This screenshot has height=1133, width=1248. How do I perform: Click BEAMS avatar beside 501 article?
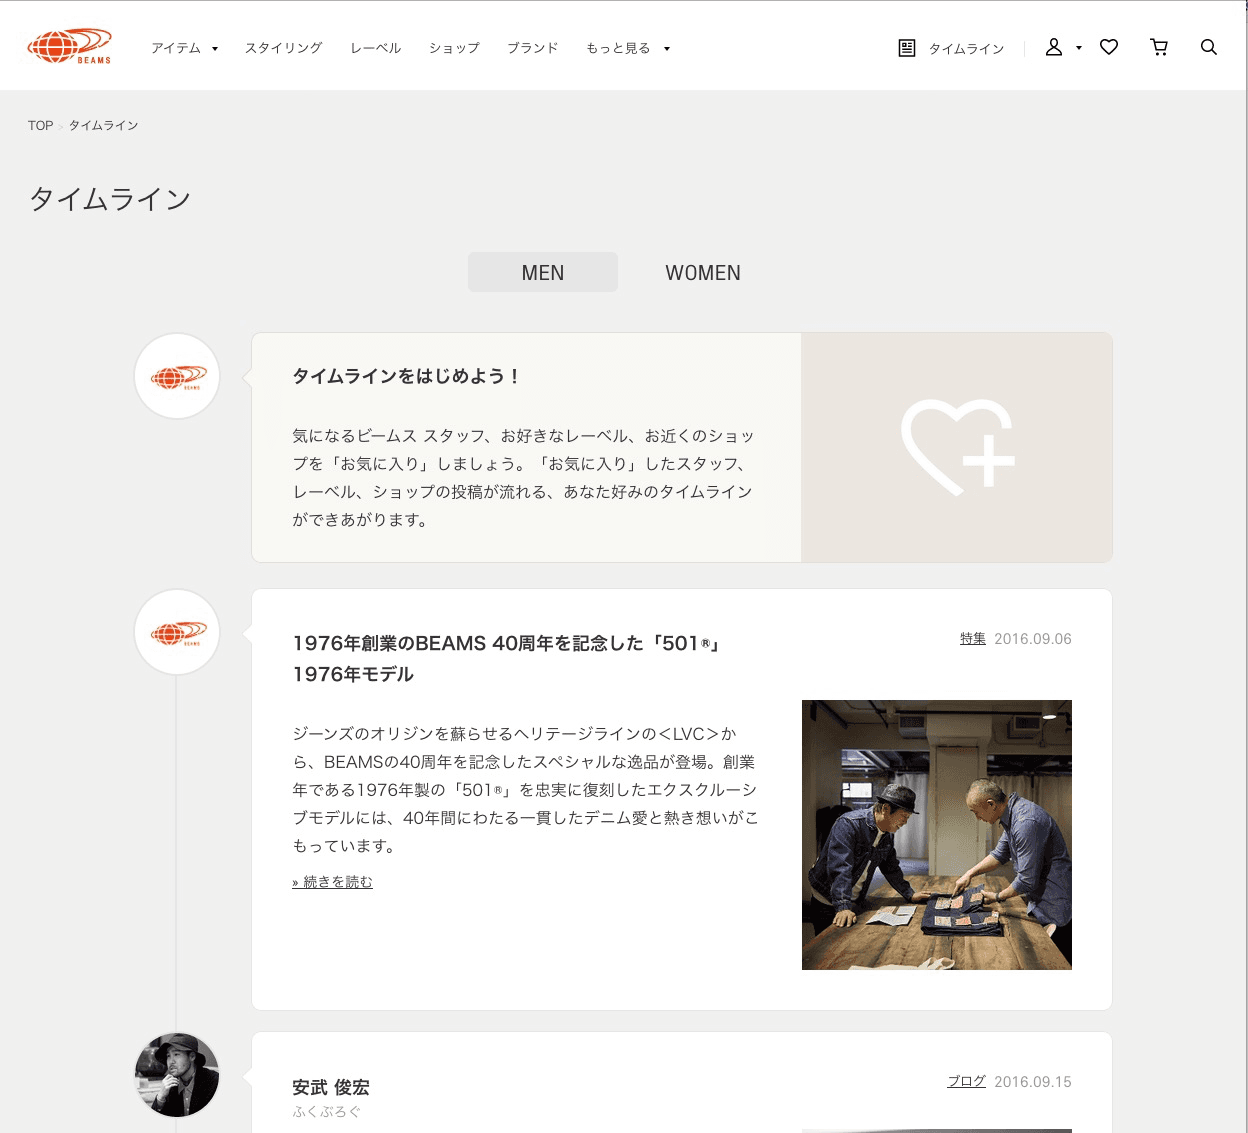point(177,632)
